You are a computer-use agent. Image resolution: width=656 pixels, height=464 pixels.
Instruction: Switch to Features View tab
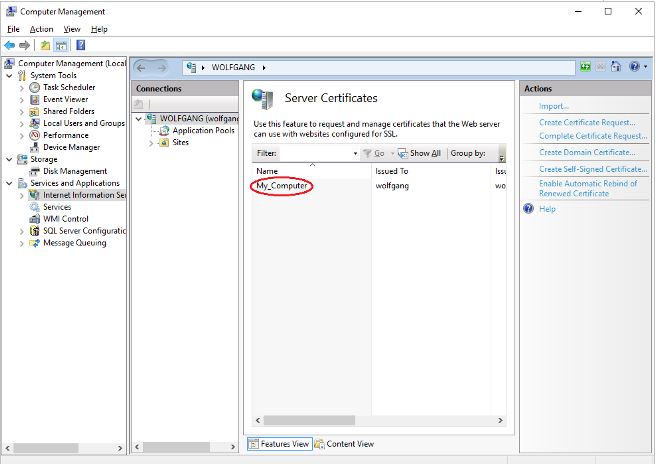pyautogui.click(x=279, y=444)
